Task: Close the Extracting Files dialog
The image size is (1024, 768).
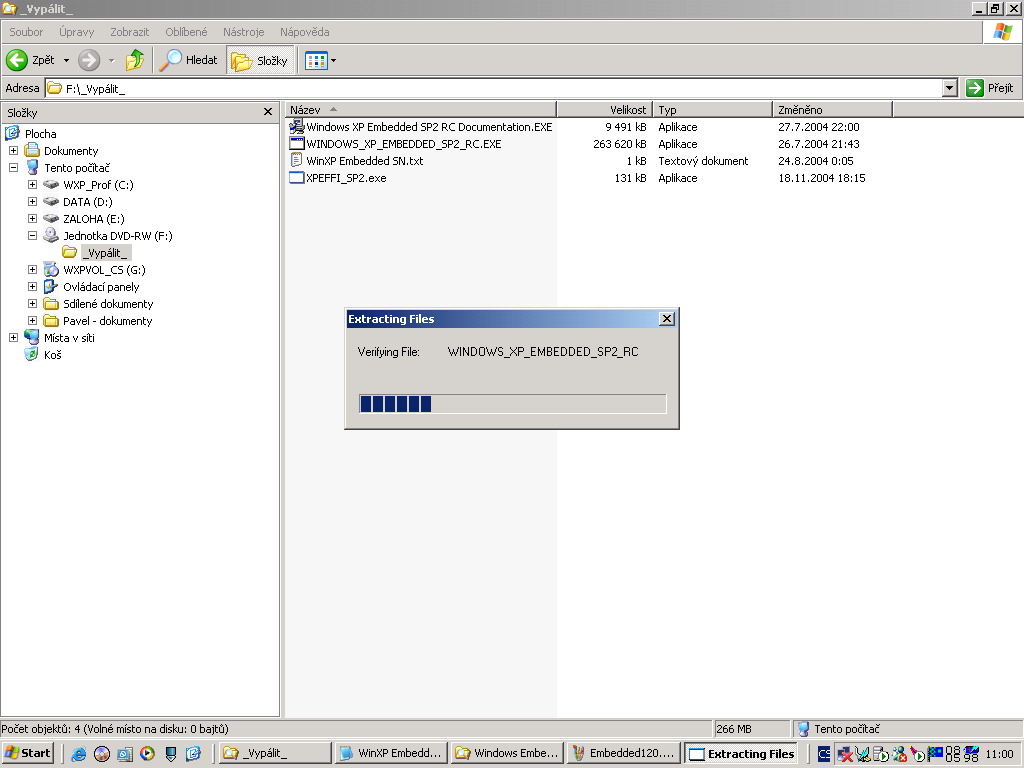Action: click(667, 319)
